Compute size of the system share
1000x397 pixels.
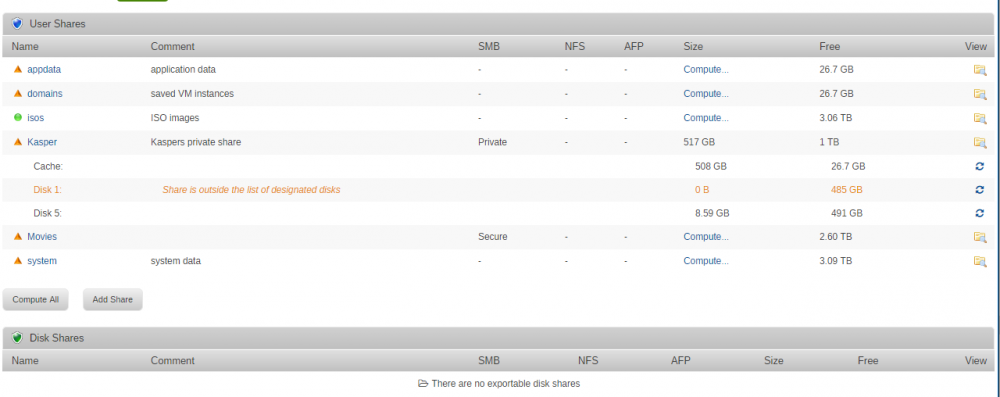[x=706, y=261]
